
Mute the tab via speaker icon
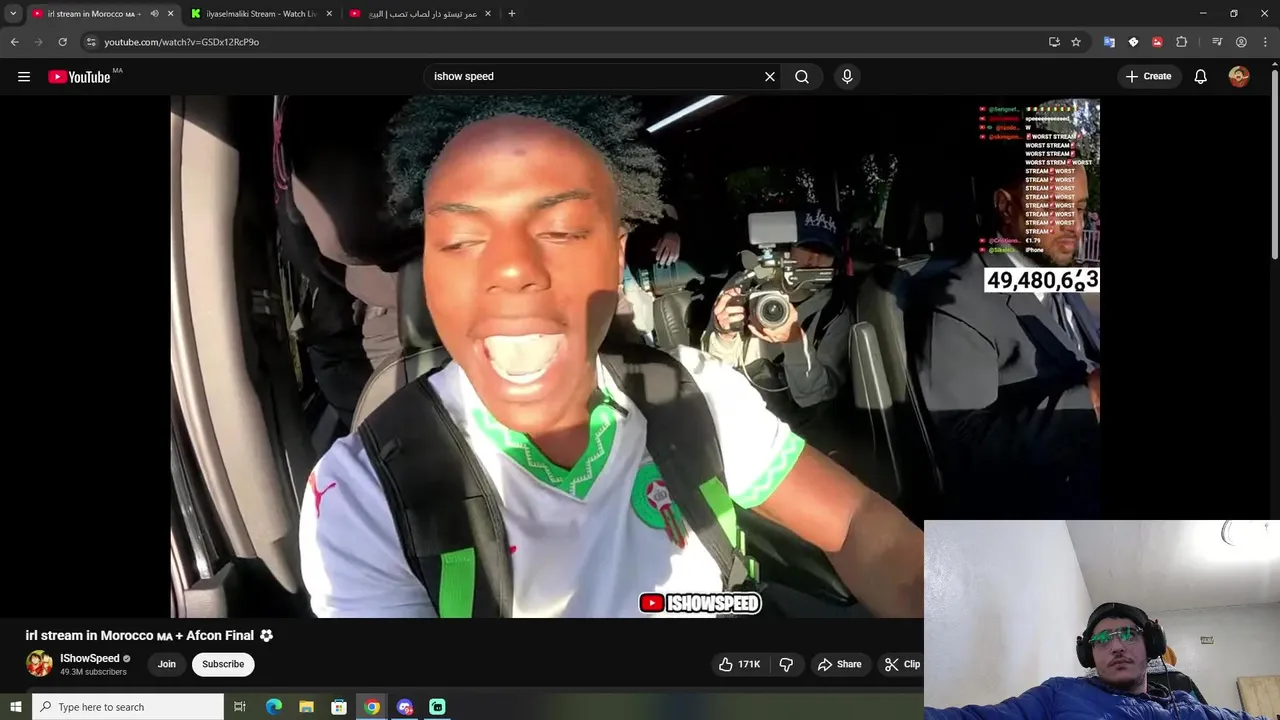[154, 13]
